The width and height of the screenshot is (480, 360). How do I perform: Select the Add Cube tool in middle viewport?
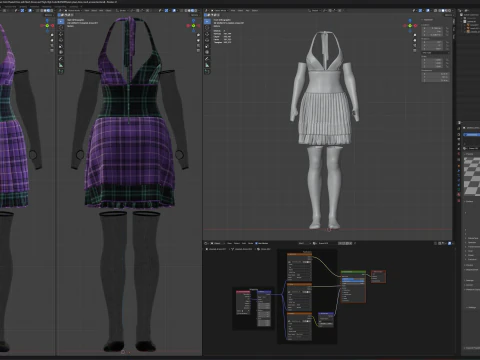pos(61,71)
